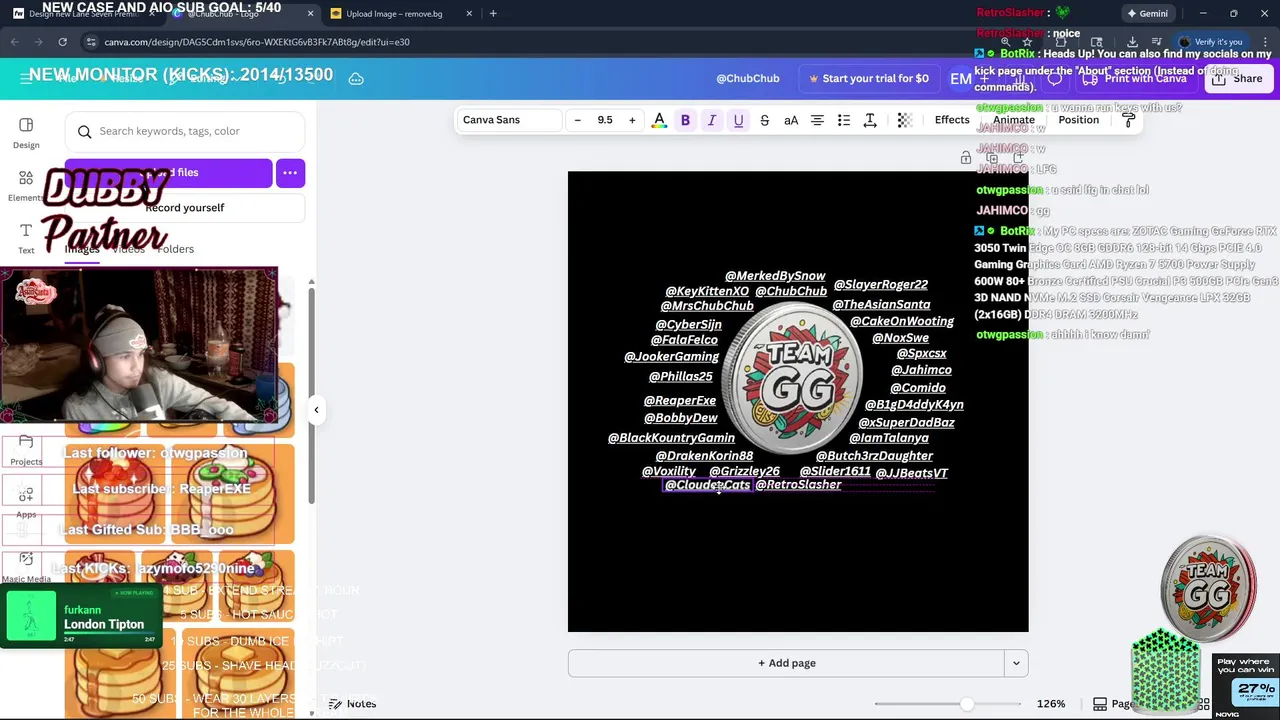The height and width of the screenshot is (720, 1280).
Task: Toggle uppercase text (aA)
Action: coord(791,120)
